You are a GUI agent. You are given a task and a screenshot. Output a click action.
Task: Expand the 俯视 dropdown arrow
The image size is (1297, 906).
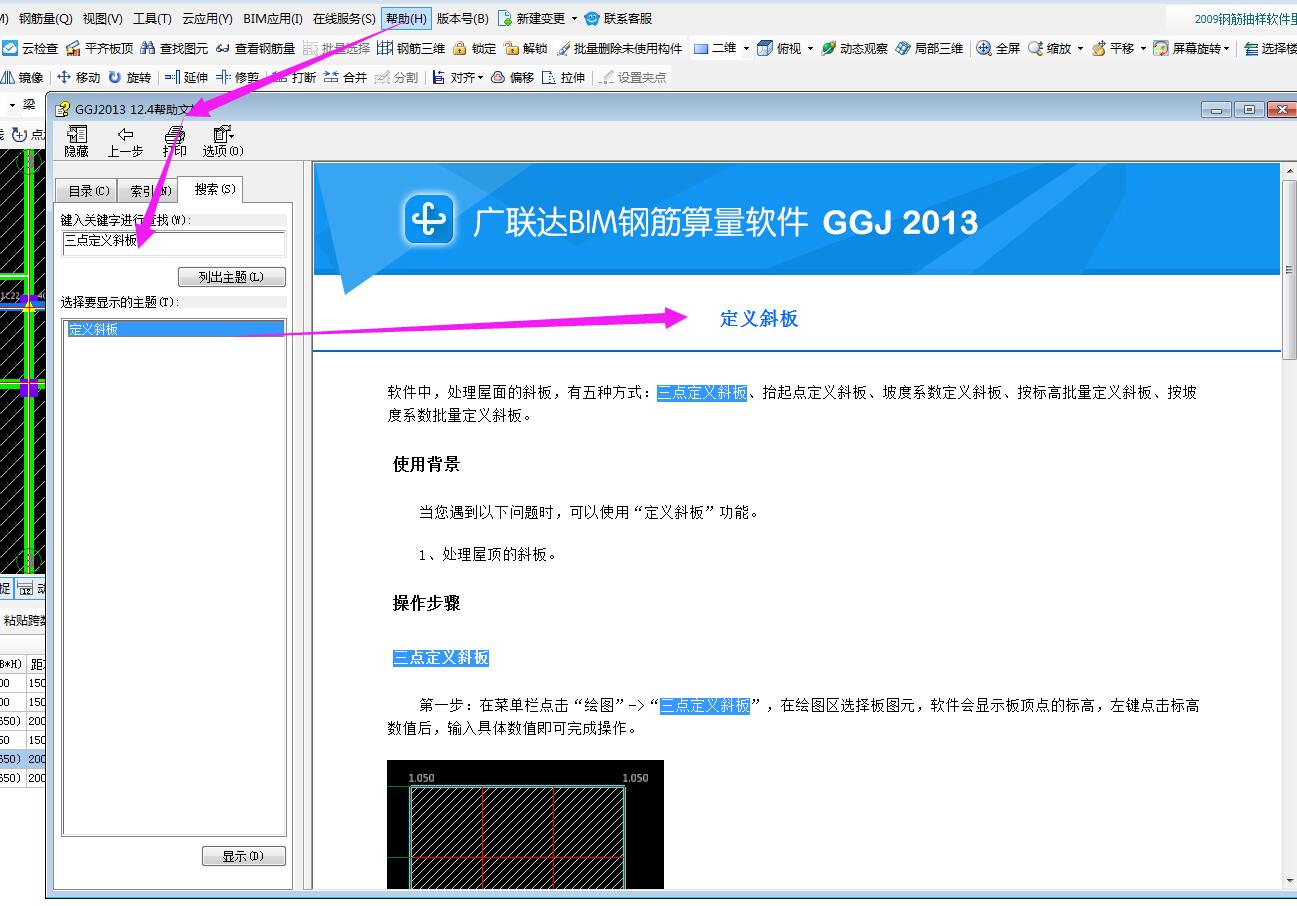tap(810, 48)
